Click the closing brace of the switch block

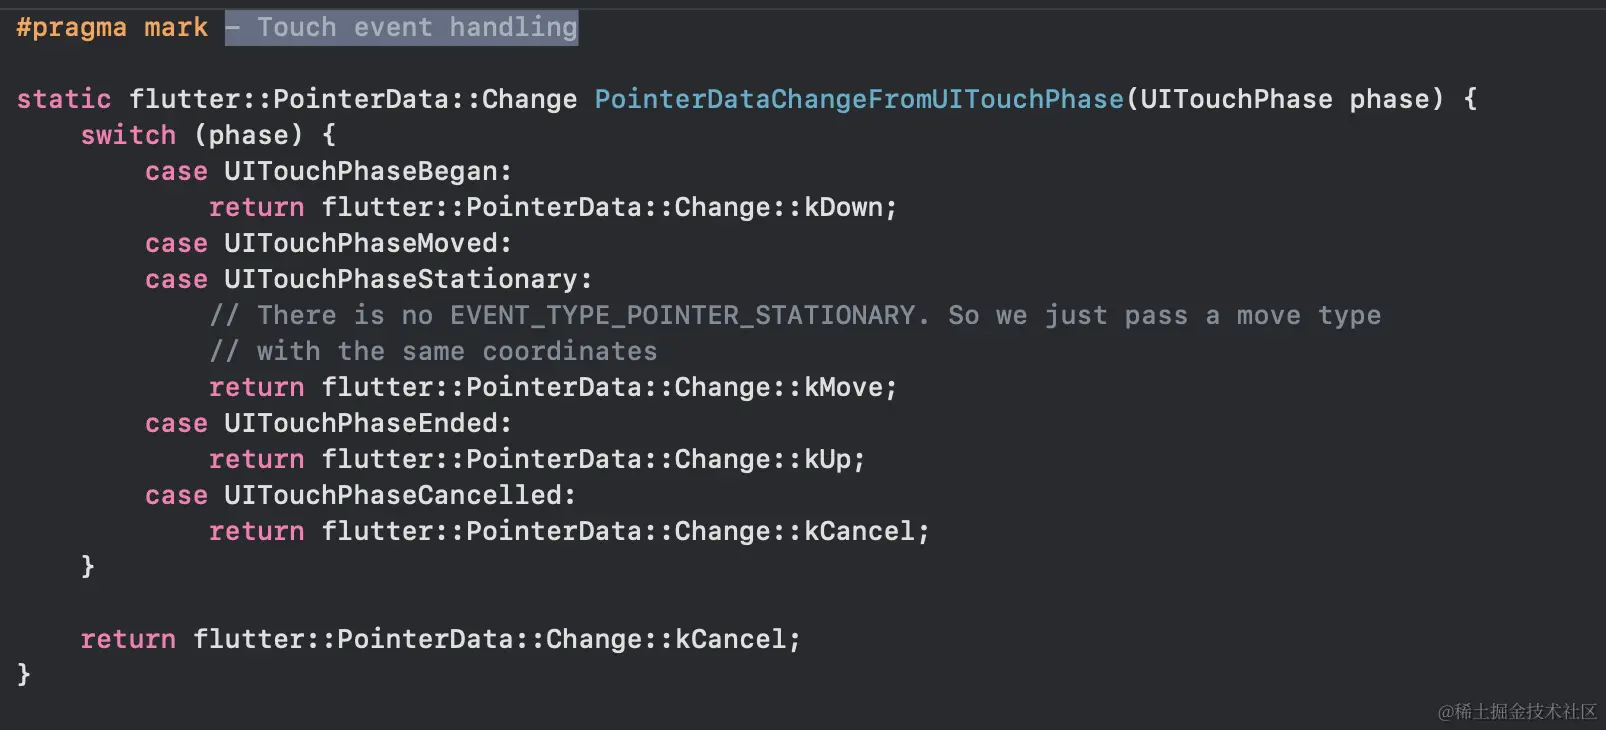tap(88, 566)
